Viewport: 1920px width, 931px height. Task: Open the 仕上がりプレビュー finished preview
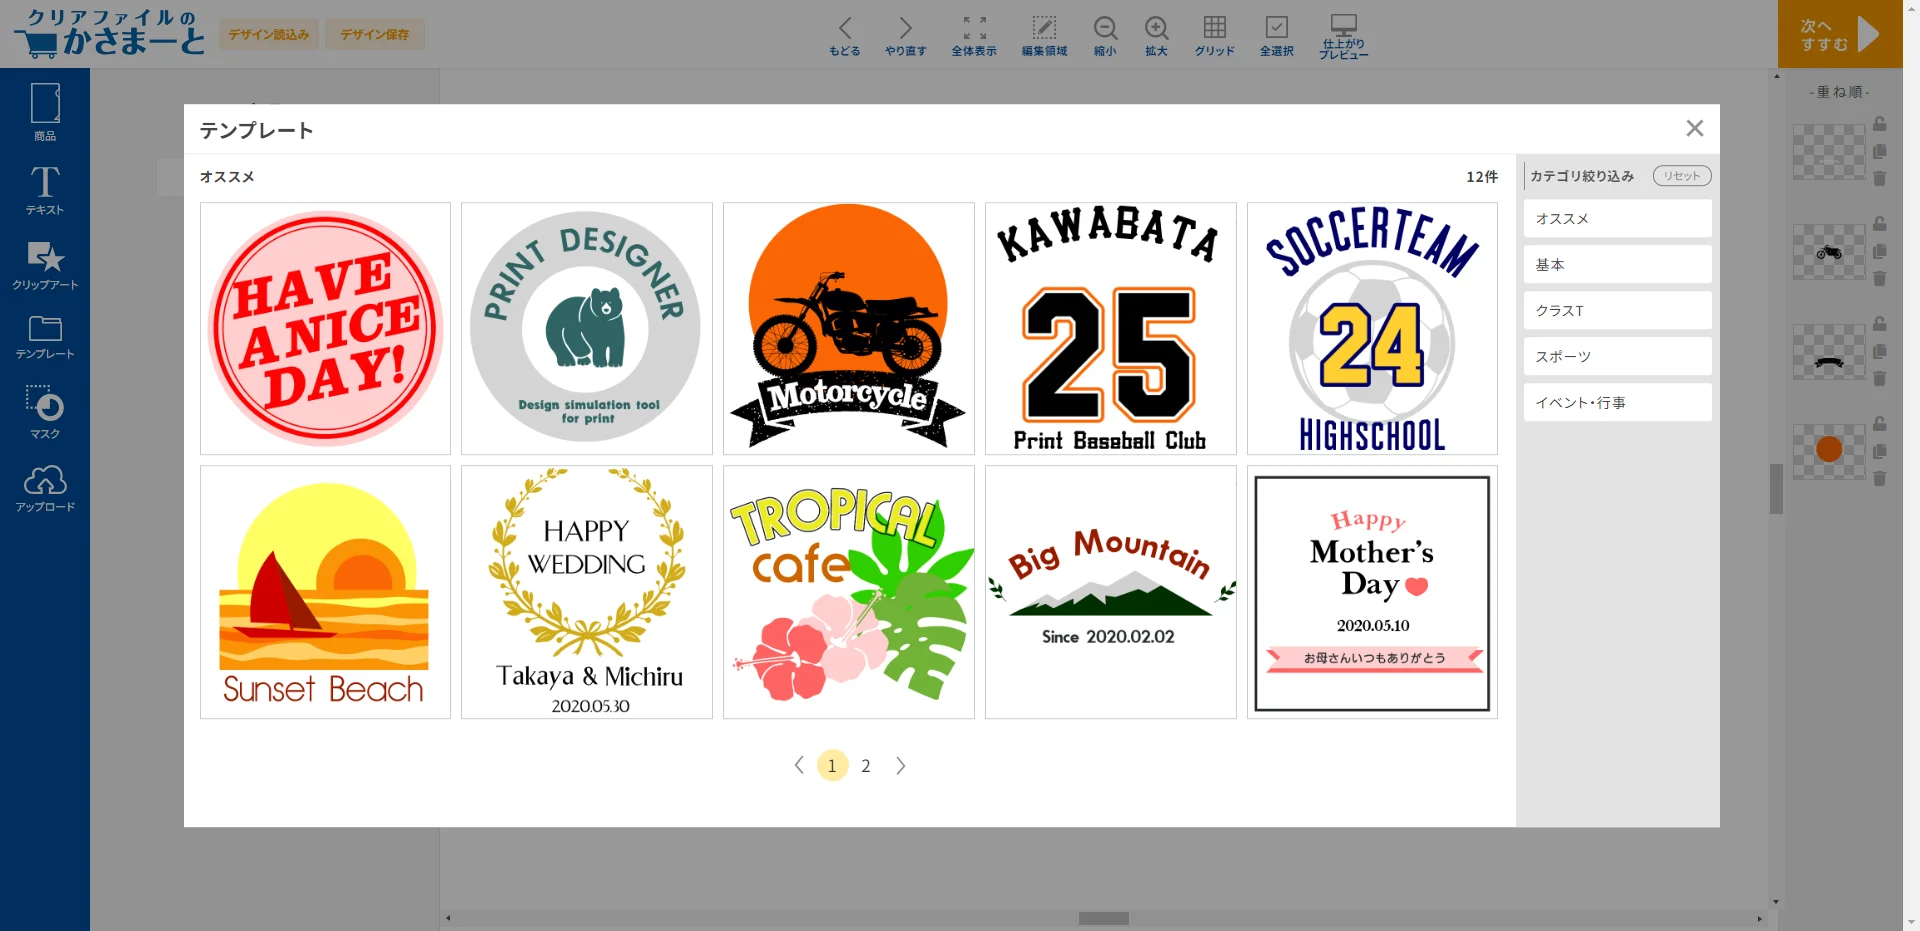click(x=1343, y=36)
